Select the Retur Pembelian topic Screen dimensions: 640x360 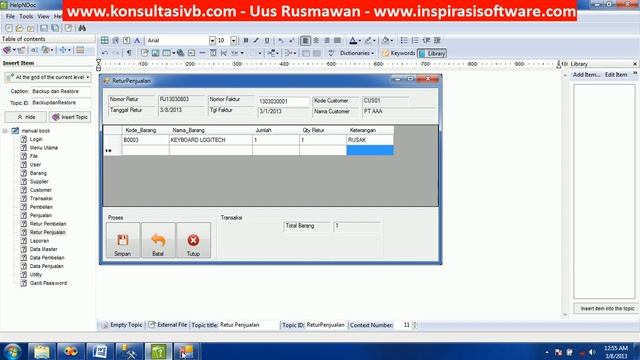pyautogui.click(x=48, y=224)
